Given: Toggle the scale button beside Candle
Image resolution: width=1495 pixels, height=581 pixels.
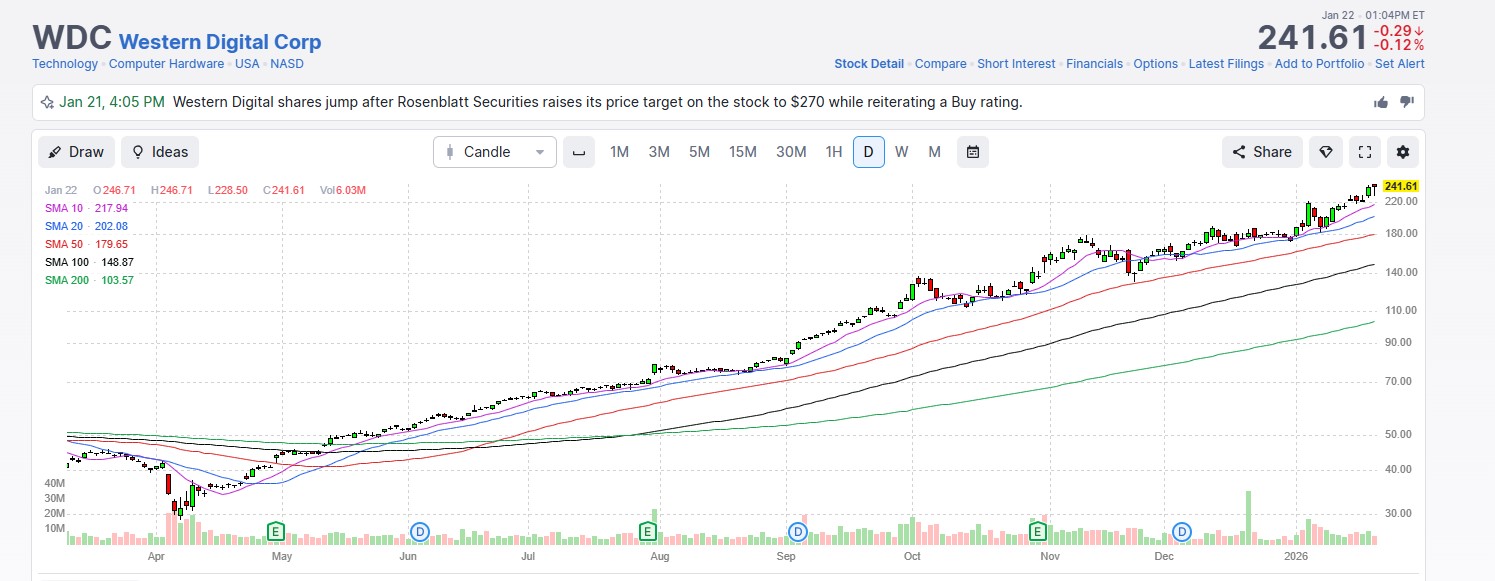Looking at the screenshot, I should pos(577,152).
